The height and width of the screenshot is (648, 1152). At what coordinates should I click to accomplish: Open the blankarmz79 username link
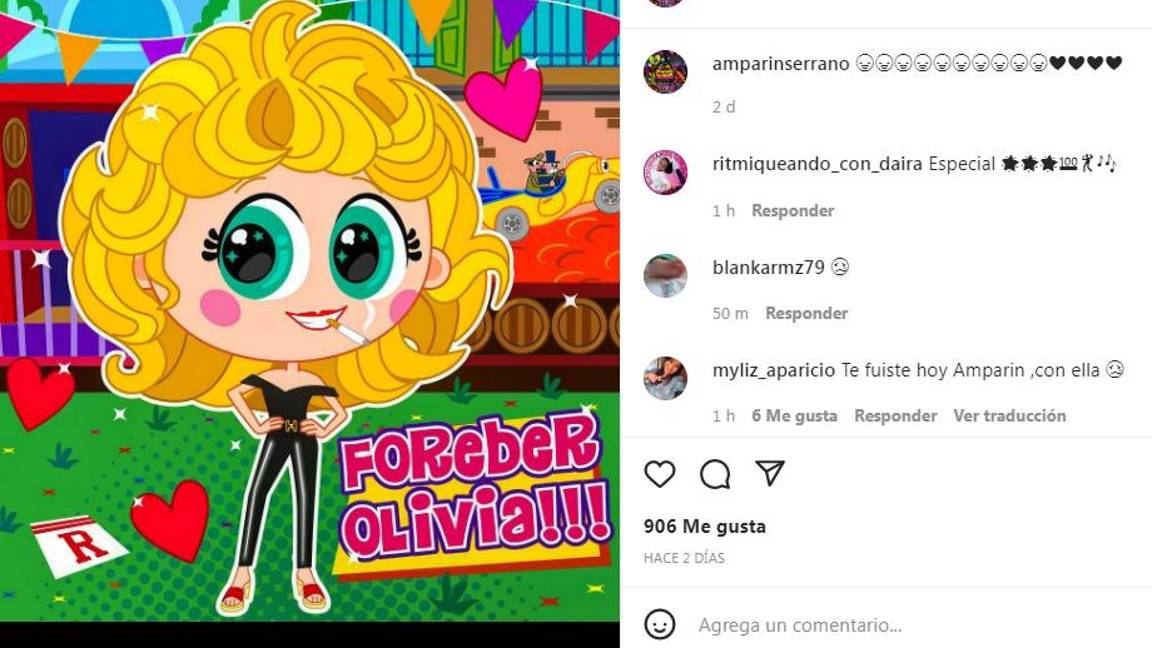pyautogui.click(x=768, y=267)
